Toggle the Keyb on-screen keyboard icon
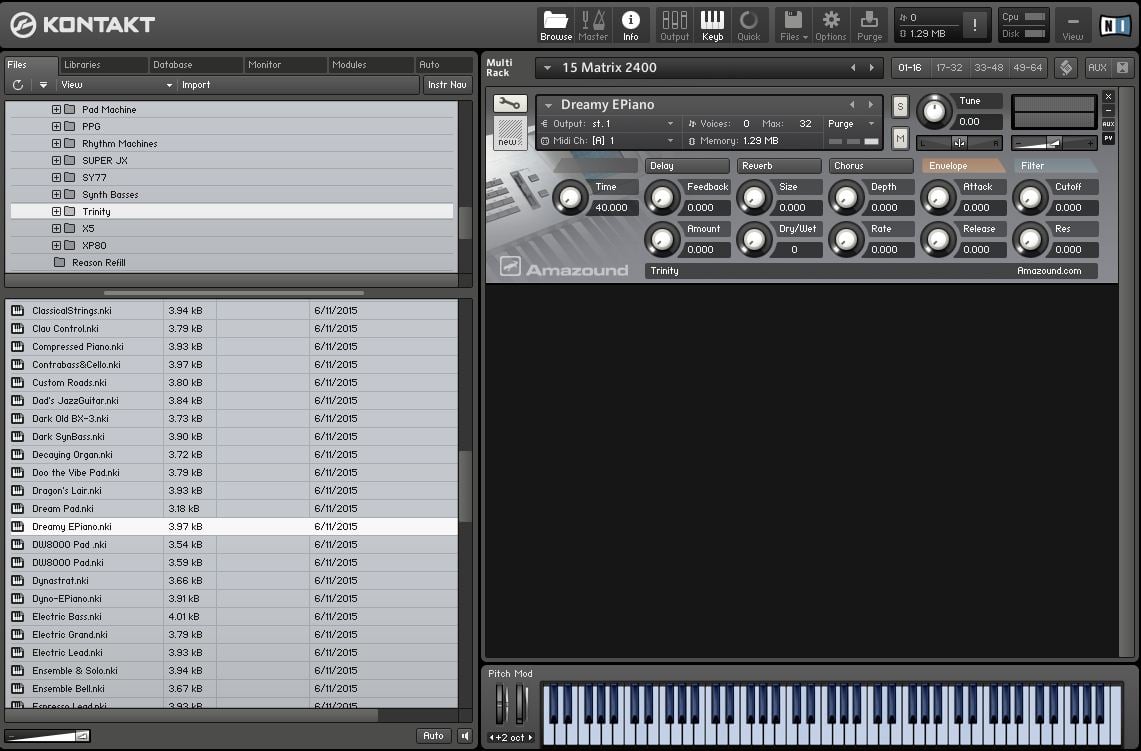This screenshot has width=1141, height=751. click(x=712, y=25)
